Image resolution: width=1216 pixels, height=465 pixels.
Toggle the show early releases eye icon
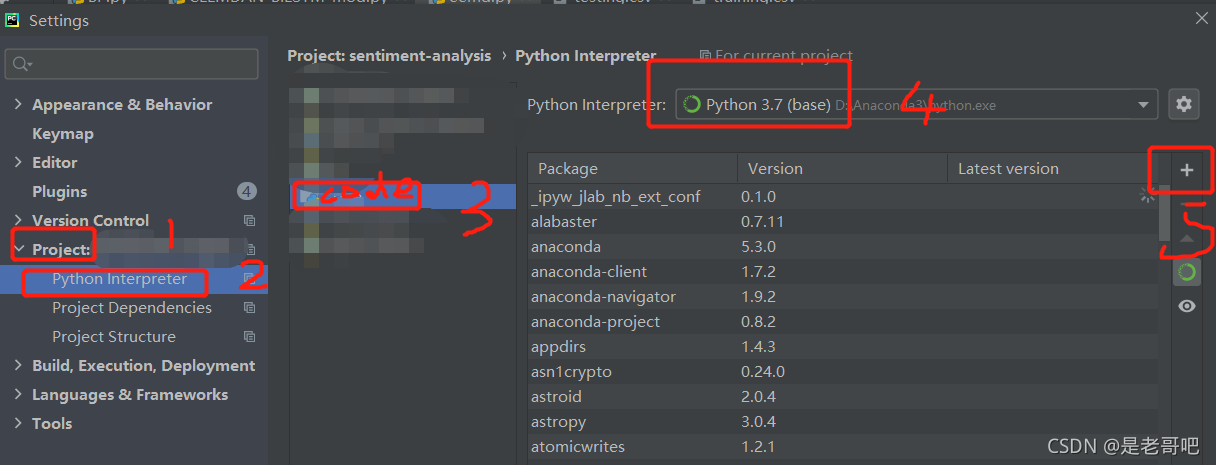click(x=1187, y=306)
